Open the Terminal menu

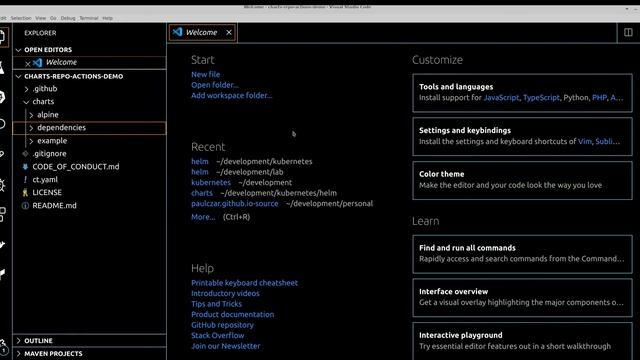click(x=89, y=18)
